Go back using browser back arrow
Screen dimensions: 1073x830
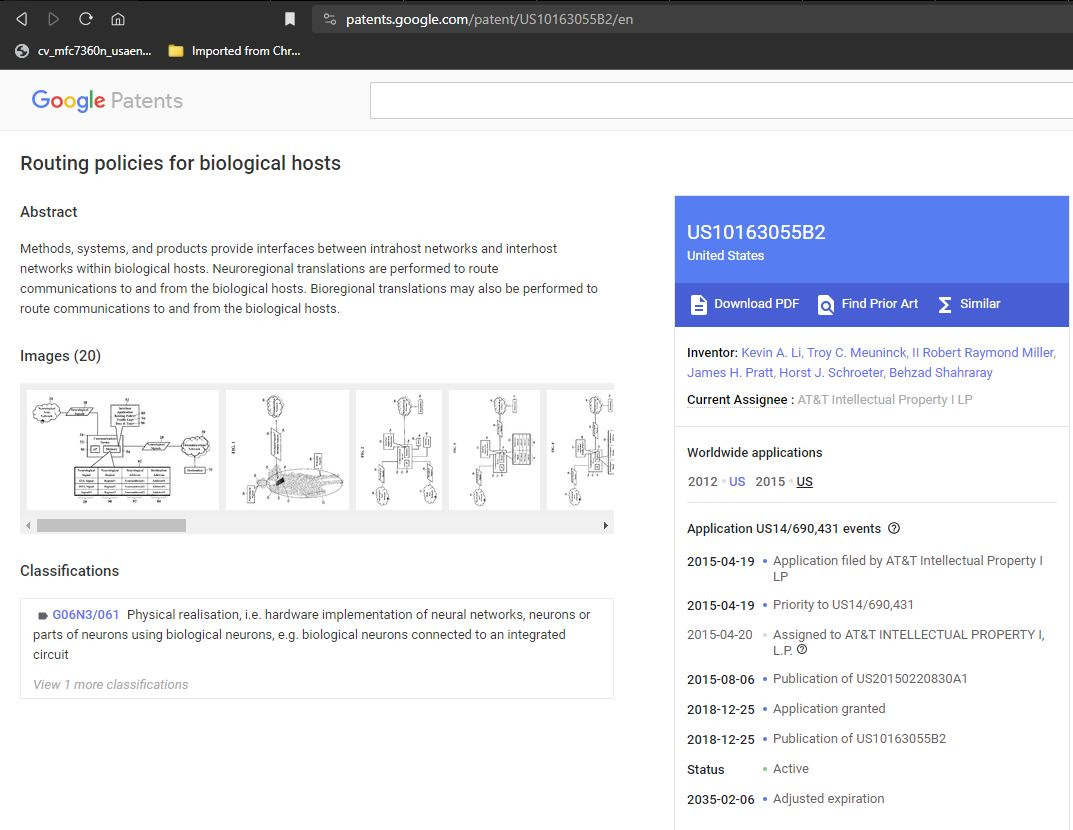coord(22,19)
